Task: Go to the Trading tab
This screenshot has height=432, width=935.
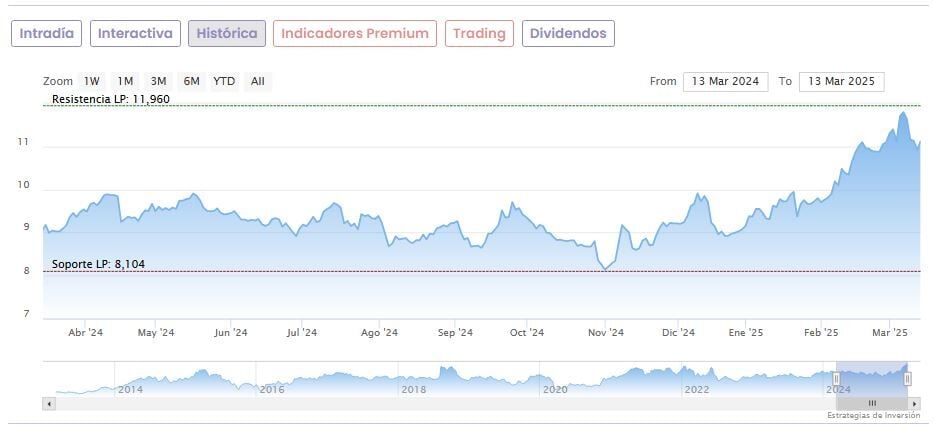Action: click(479, 33)
